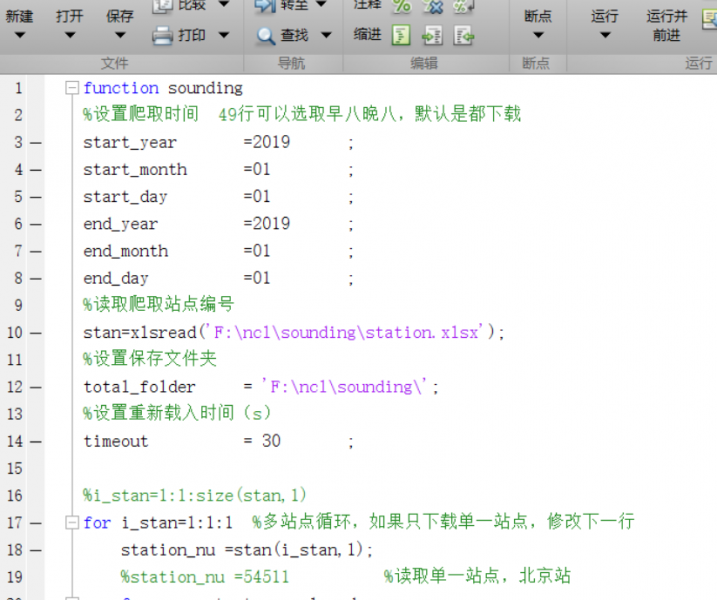Viewport: 717px width, 600px height.
Task: Collapse the for i_stan loop block
Action: coord(71,522)
